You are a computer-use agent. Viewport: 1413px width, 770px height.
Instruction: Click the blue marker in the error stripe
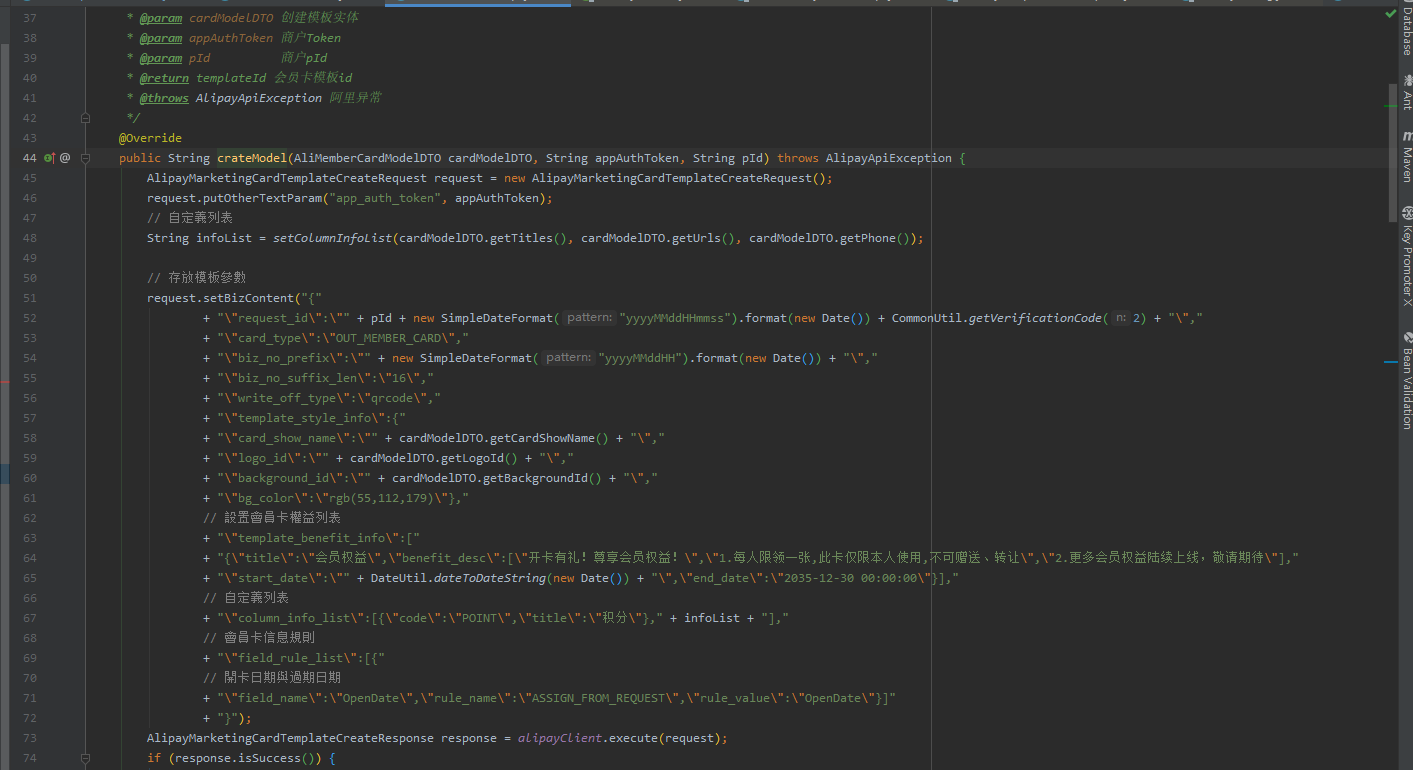pos(1390,362)
